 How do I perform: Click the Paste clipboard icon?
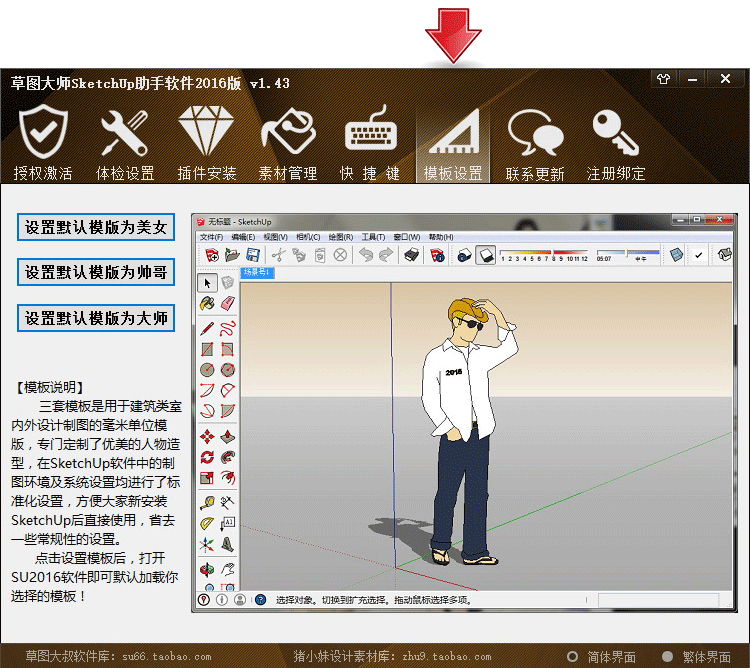pyautogui.click(x=320, y=255)
